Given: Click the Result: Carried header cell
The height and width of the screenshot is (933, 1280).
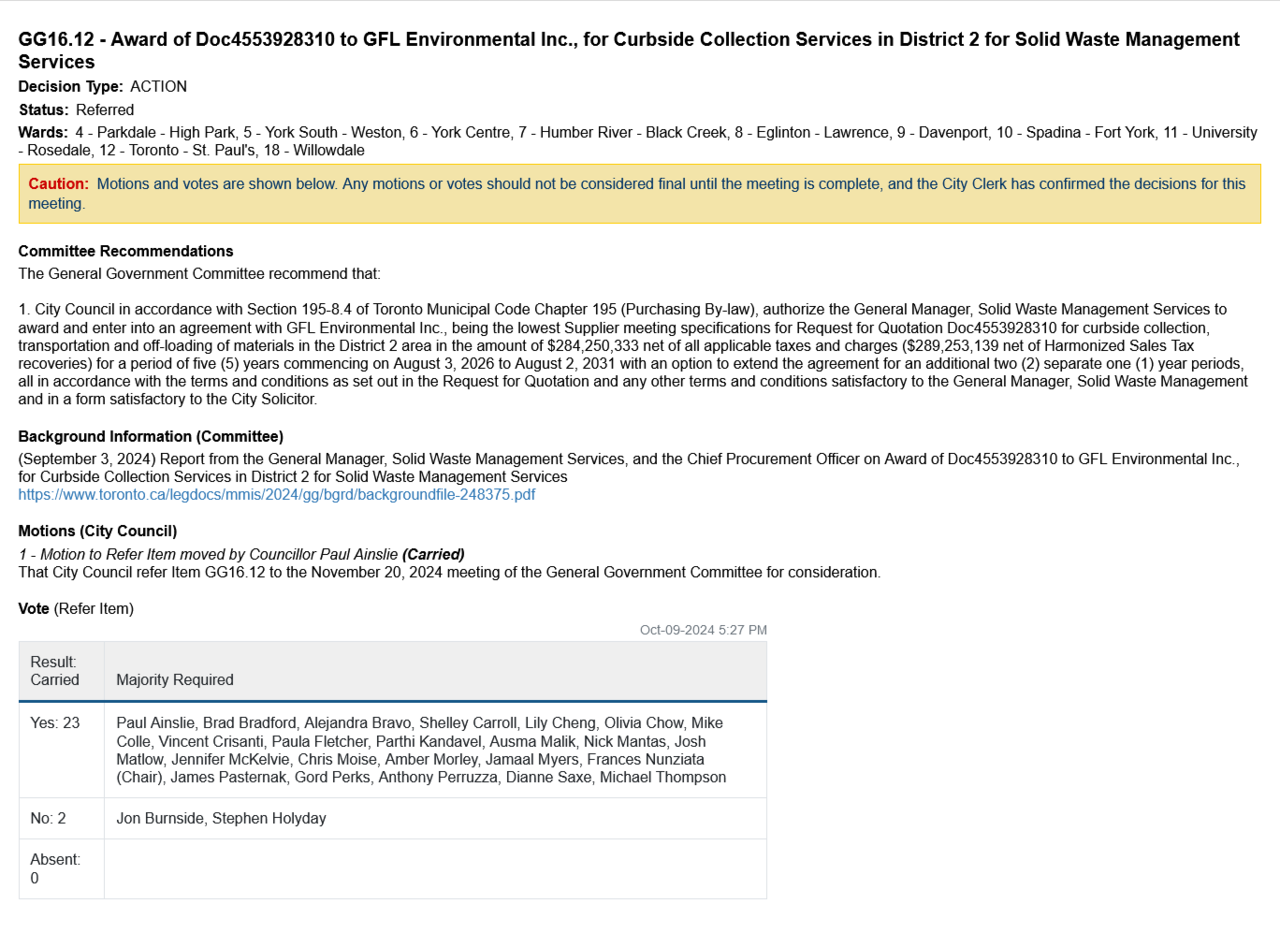Looking at the screenshot, I should (x=55, y=671).
